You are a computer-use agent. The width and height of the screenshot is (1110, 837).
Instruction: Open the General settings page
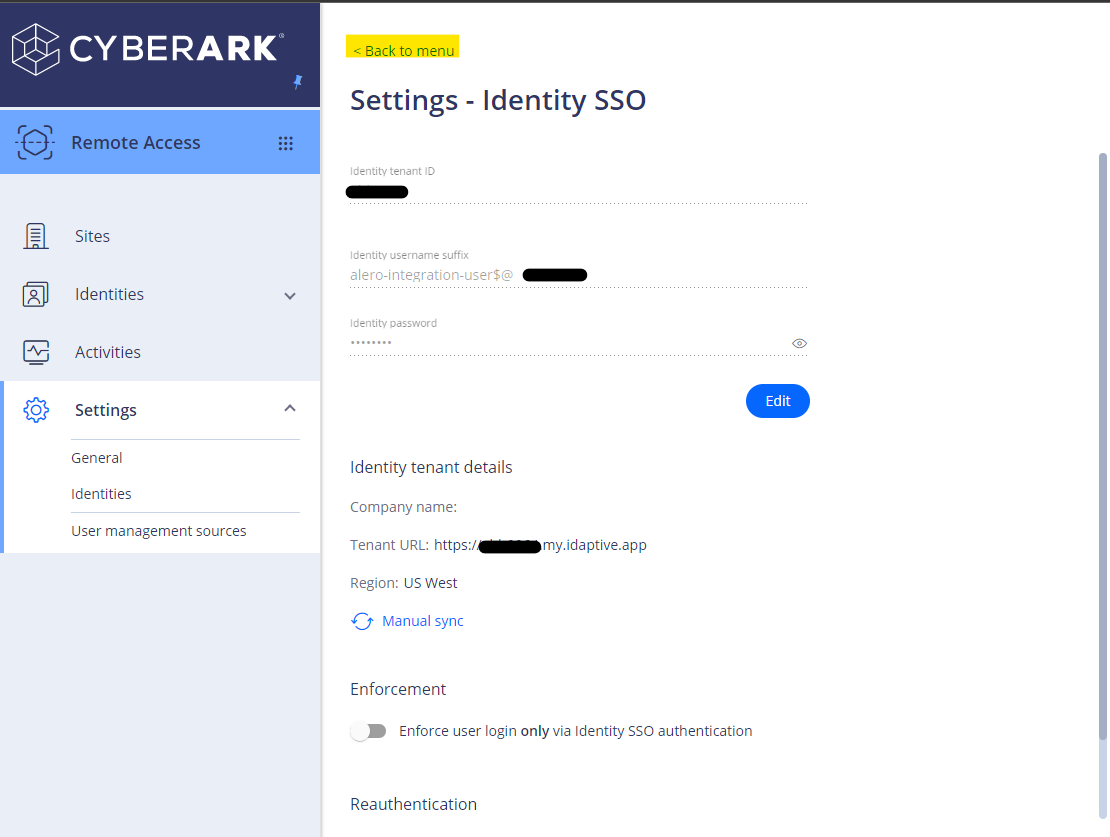[97, 457]
